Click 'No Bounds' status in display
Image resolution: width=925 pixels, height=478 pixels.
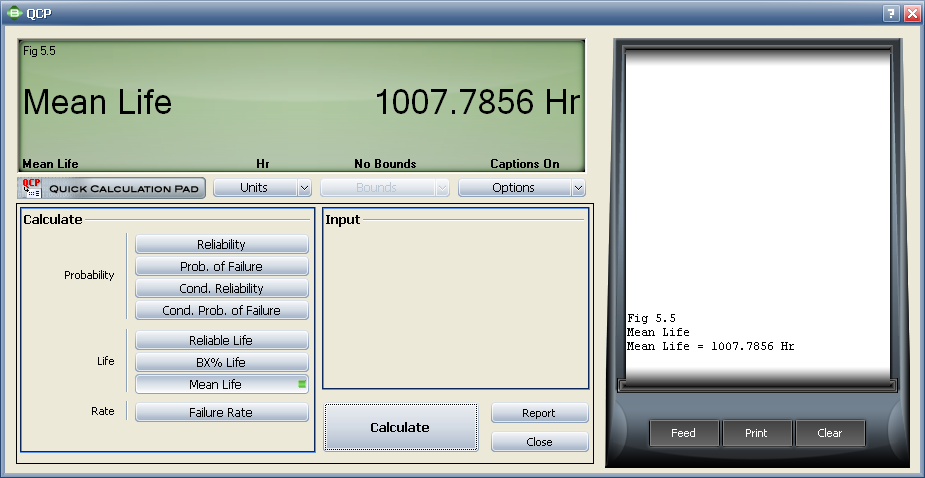[x=385, y=163]
